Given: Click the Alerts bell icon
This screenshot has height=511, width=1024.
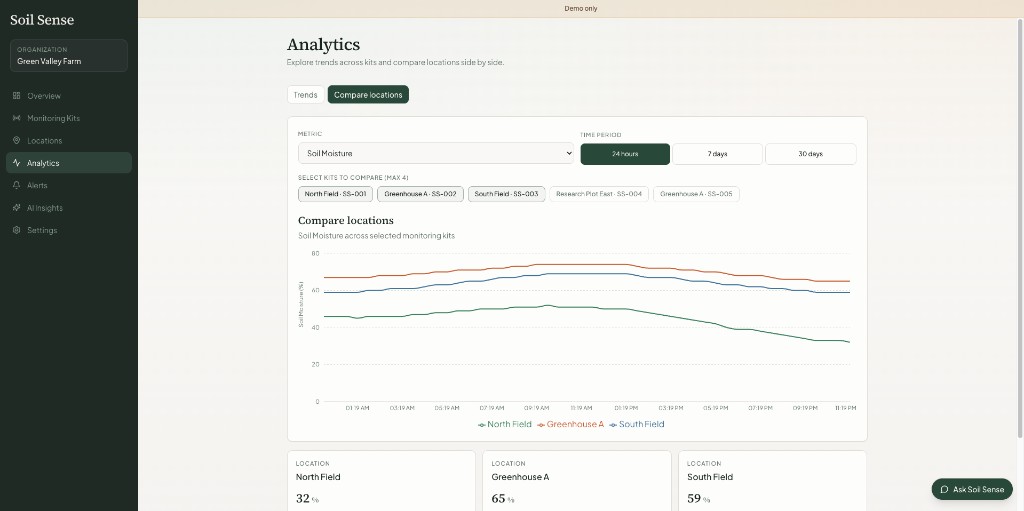Looking at the screenshot, I should coord(16,185).
